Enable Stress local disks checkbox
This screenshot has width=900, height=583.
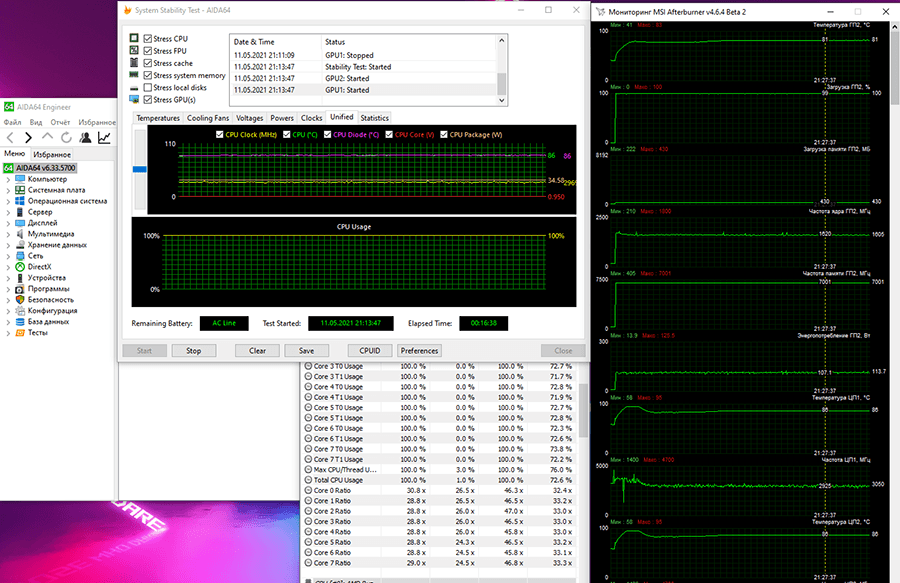pyautogui.click(x=148, y=87)
